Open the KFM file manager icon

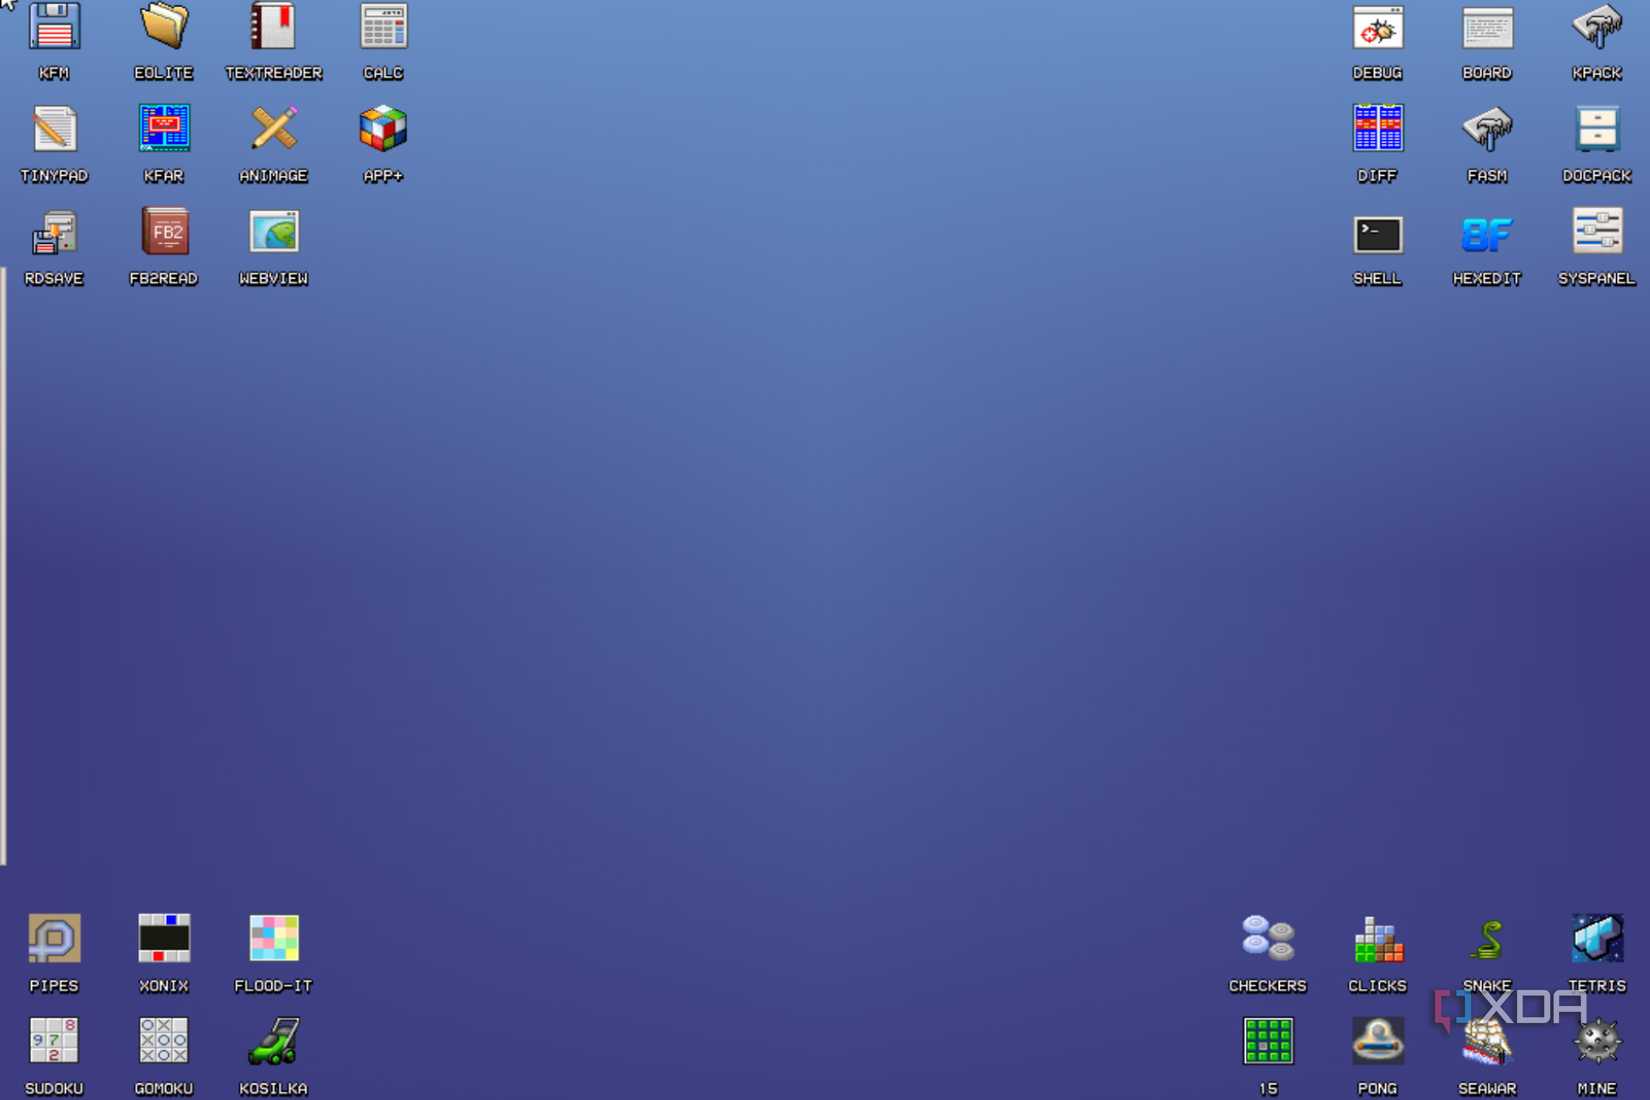[54, 27]
